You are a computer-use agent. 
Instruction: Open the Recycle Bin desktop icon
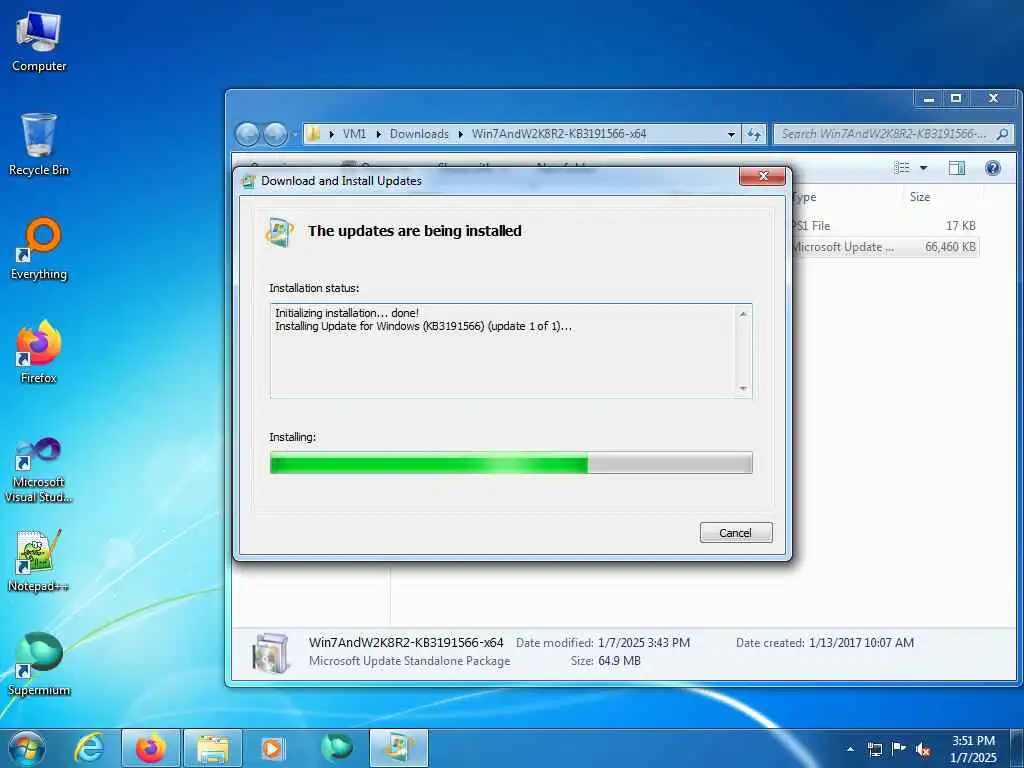tap(39, 144)
